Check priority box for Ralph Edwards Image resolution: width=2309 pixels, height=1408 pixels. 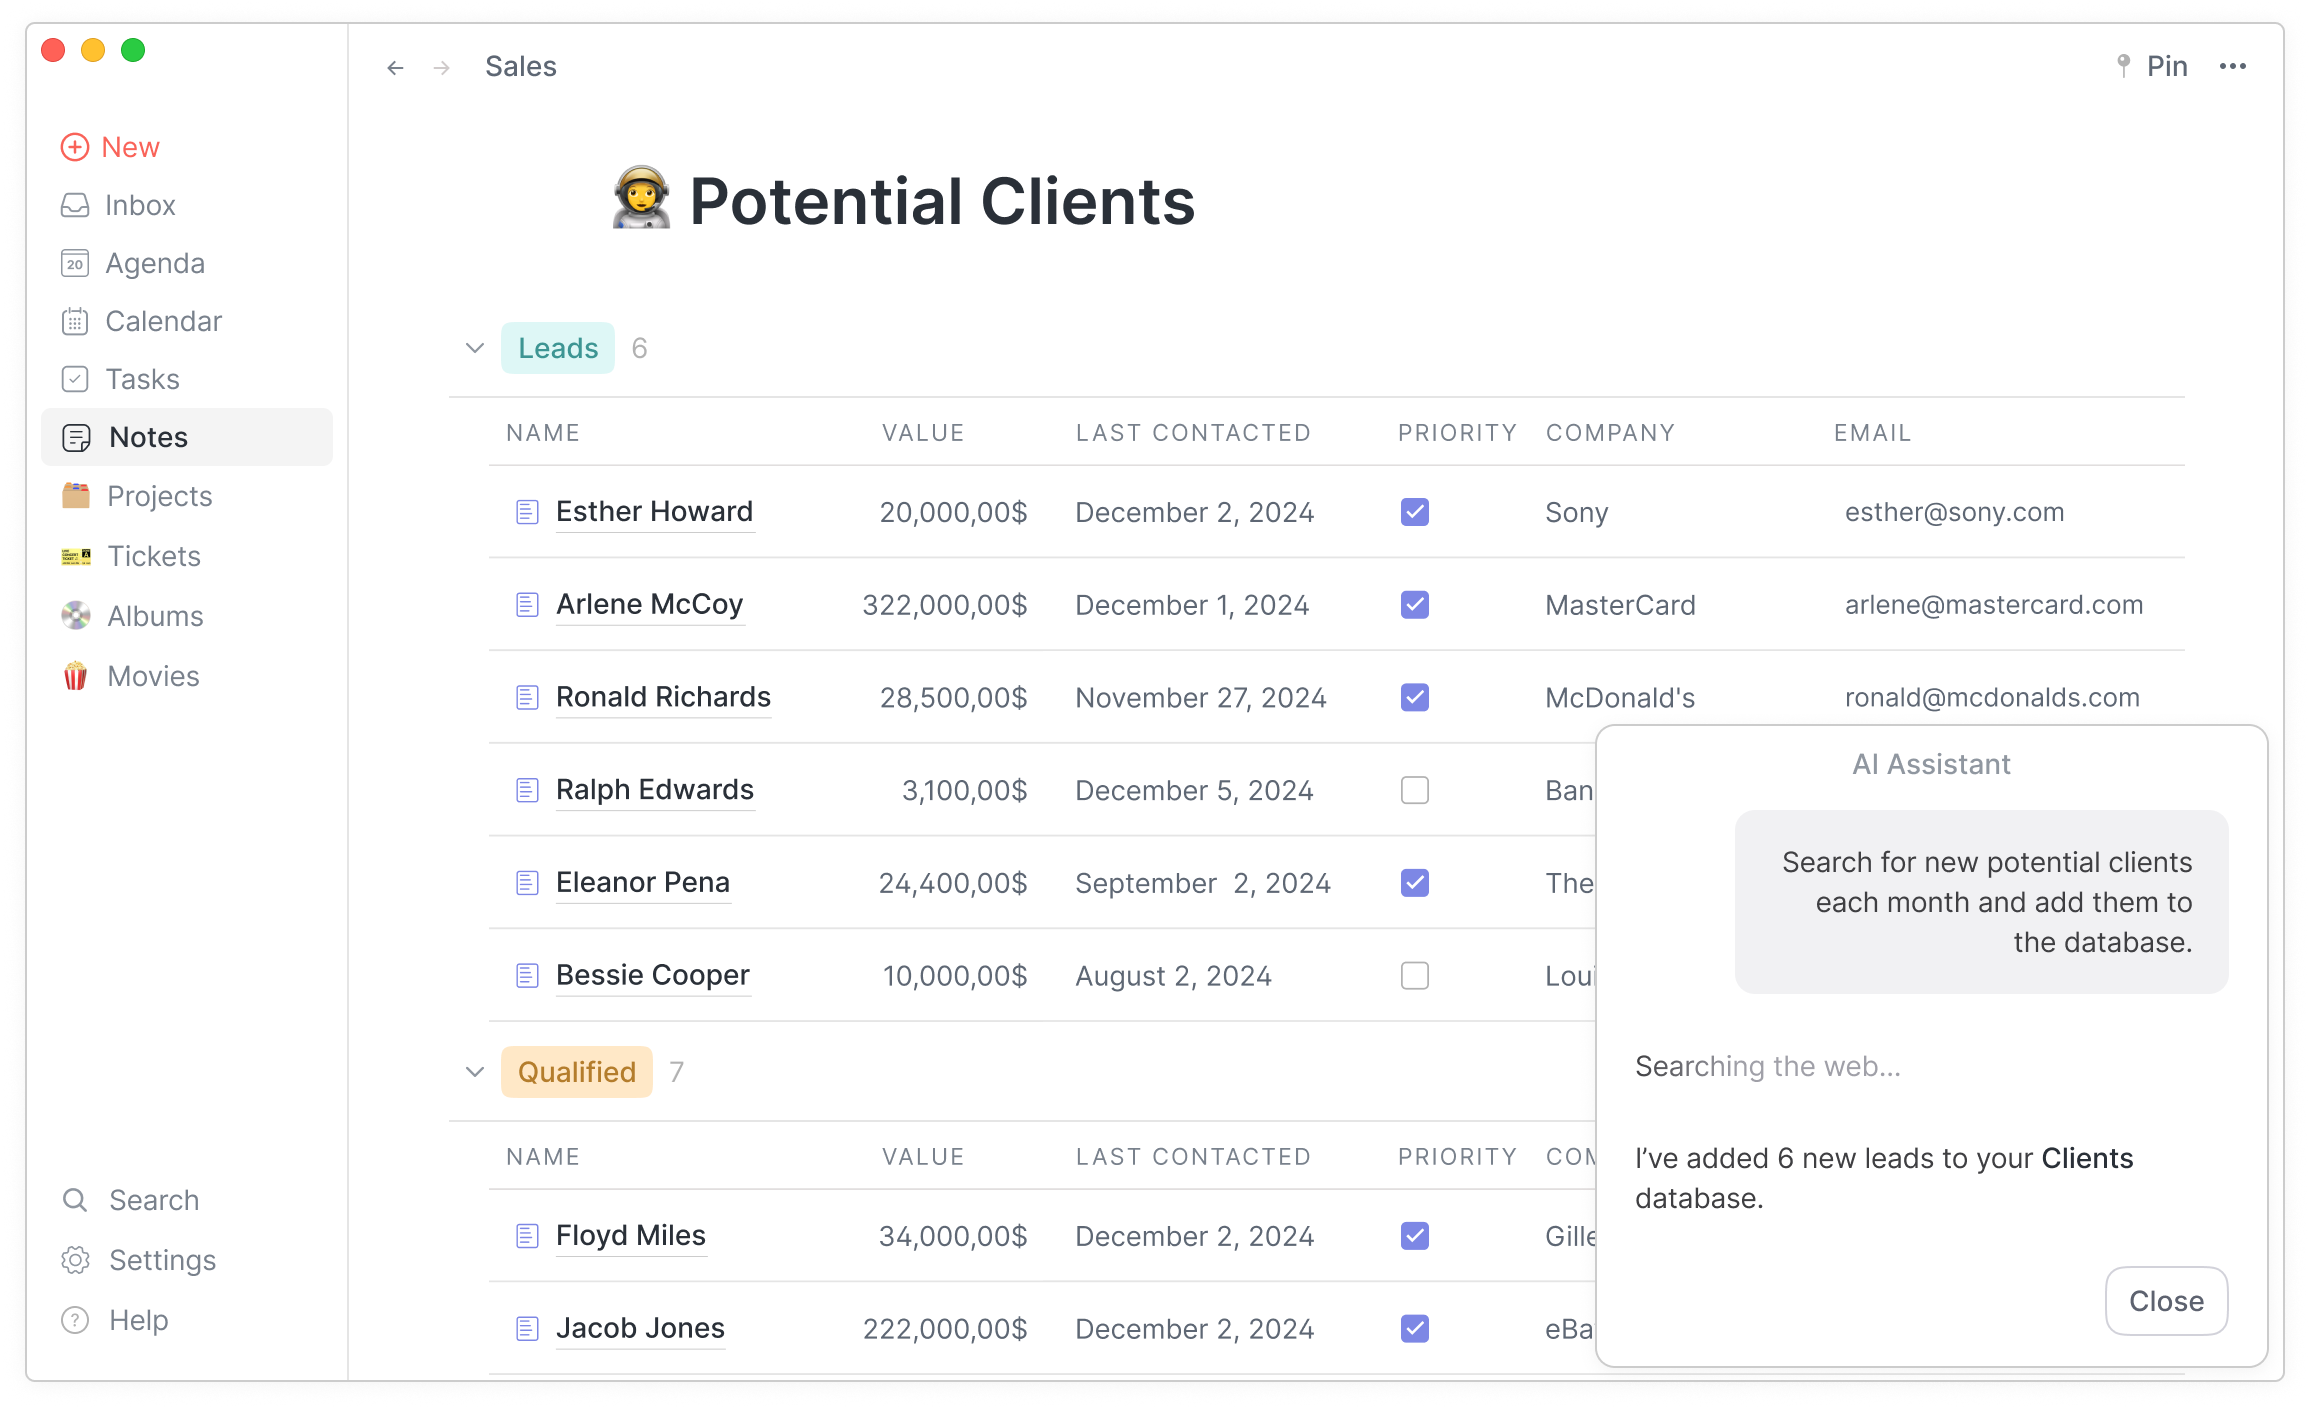point(1414,790)
